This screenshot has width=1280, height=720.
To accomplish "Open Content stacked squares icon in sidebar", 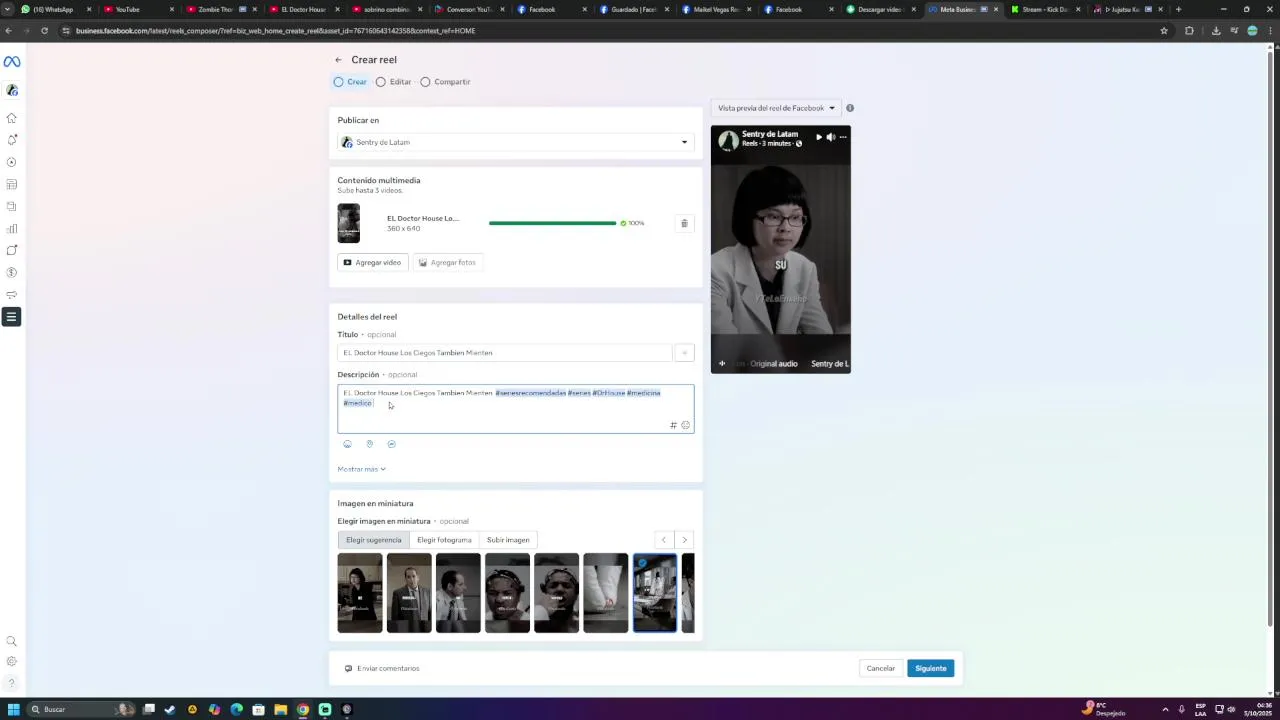I will (11, 206).
